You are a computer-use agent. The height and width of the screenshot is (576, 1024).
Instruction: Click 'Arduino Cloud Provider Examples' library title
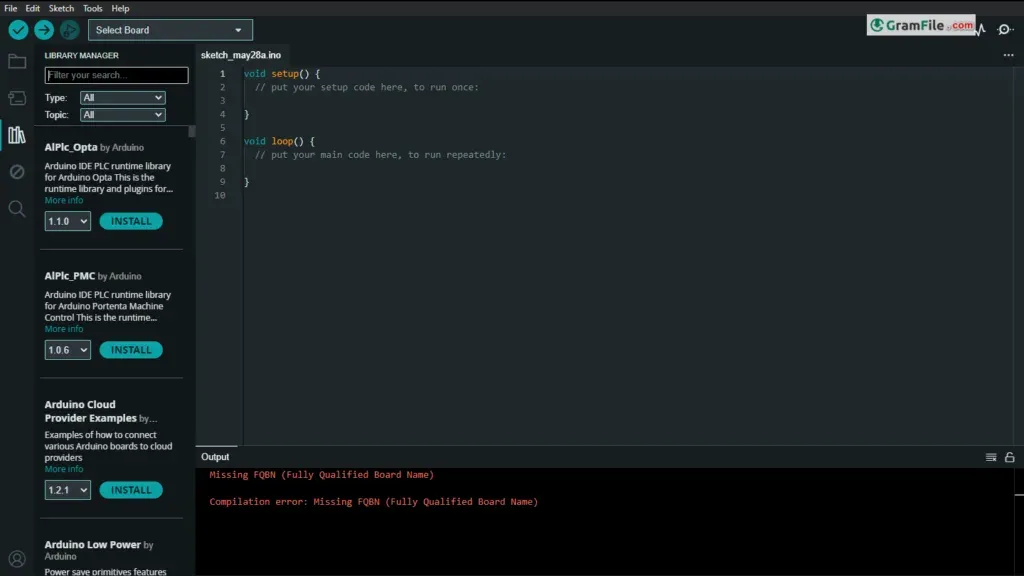(90, 411)
